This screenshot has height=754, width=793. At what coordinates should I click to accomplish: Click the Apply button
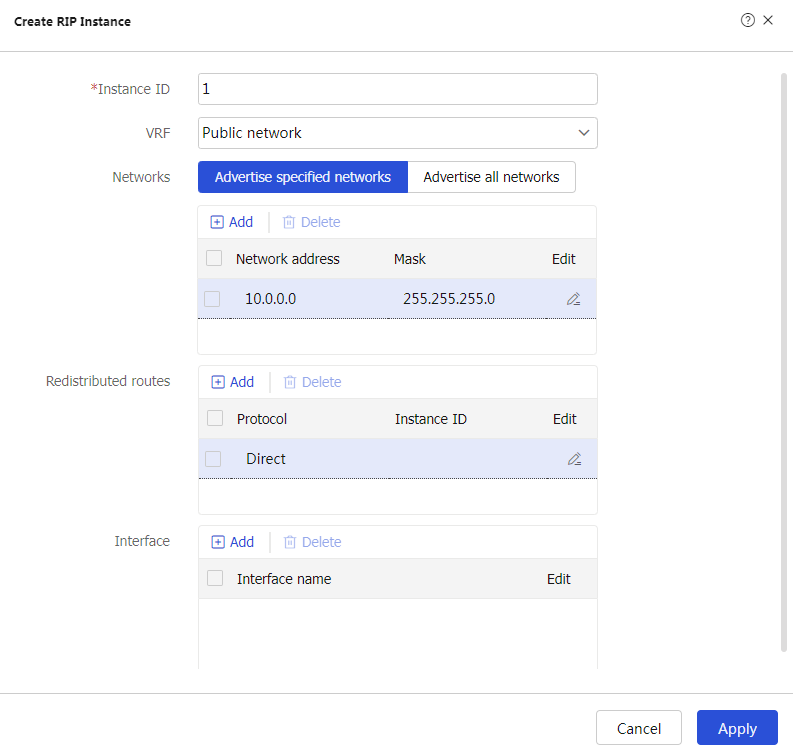pos(737,728)
